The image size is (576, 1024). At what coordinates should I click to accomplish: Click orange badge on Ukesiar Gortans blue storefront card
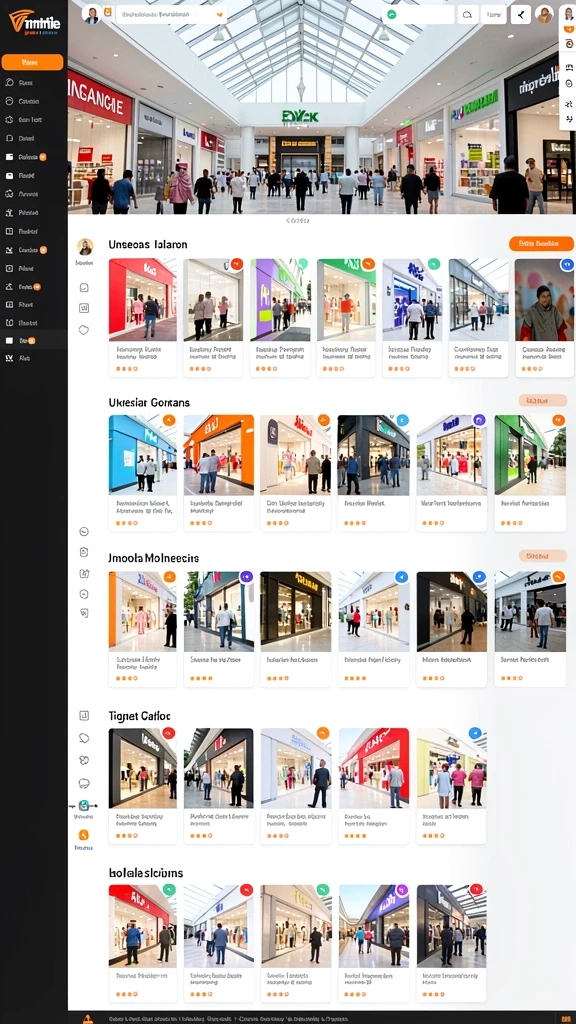[168, 420]
